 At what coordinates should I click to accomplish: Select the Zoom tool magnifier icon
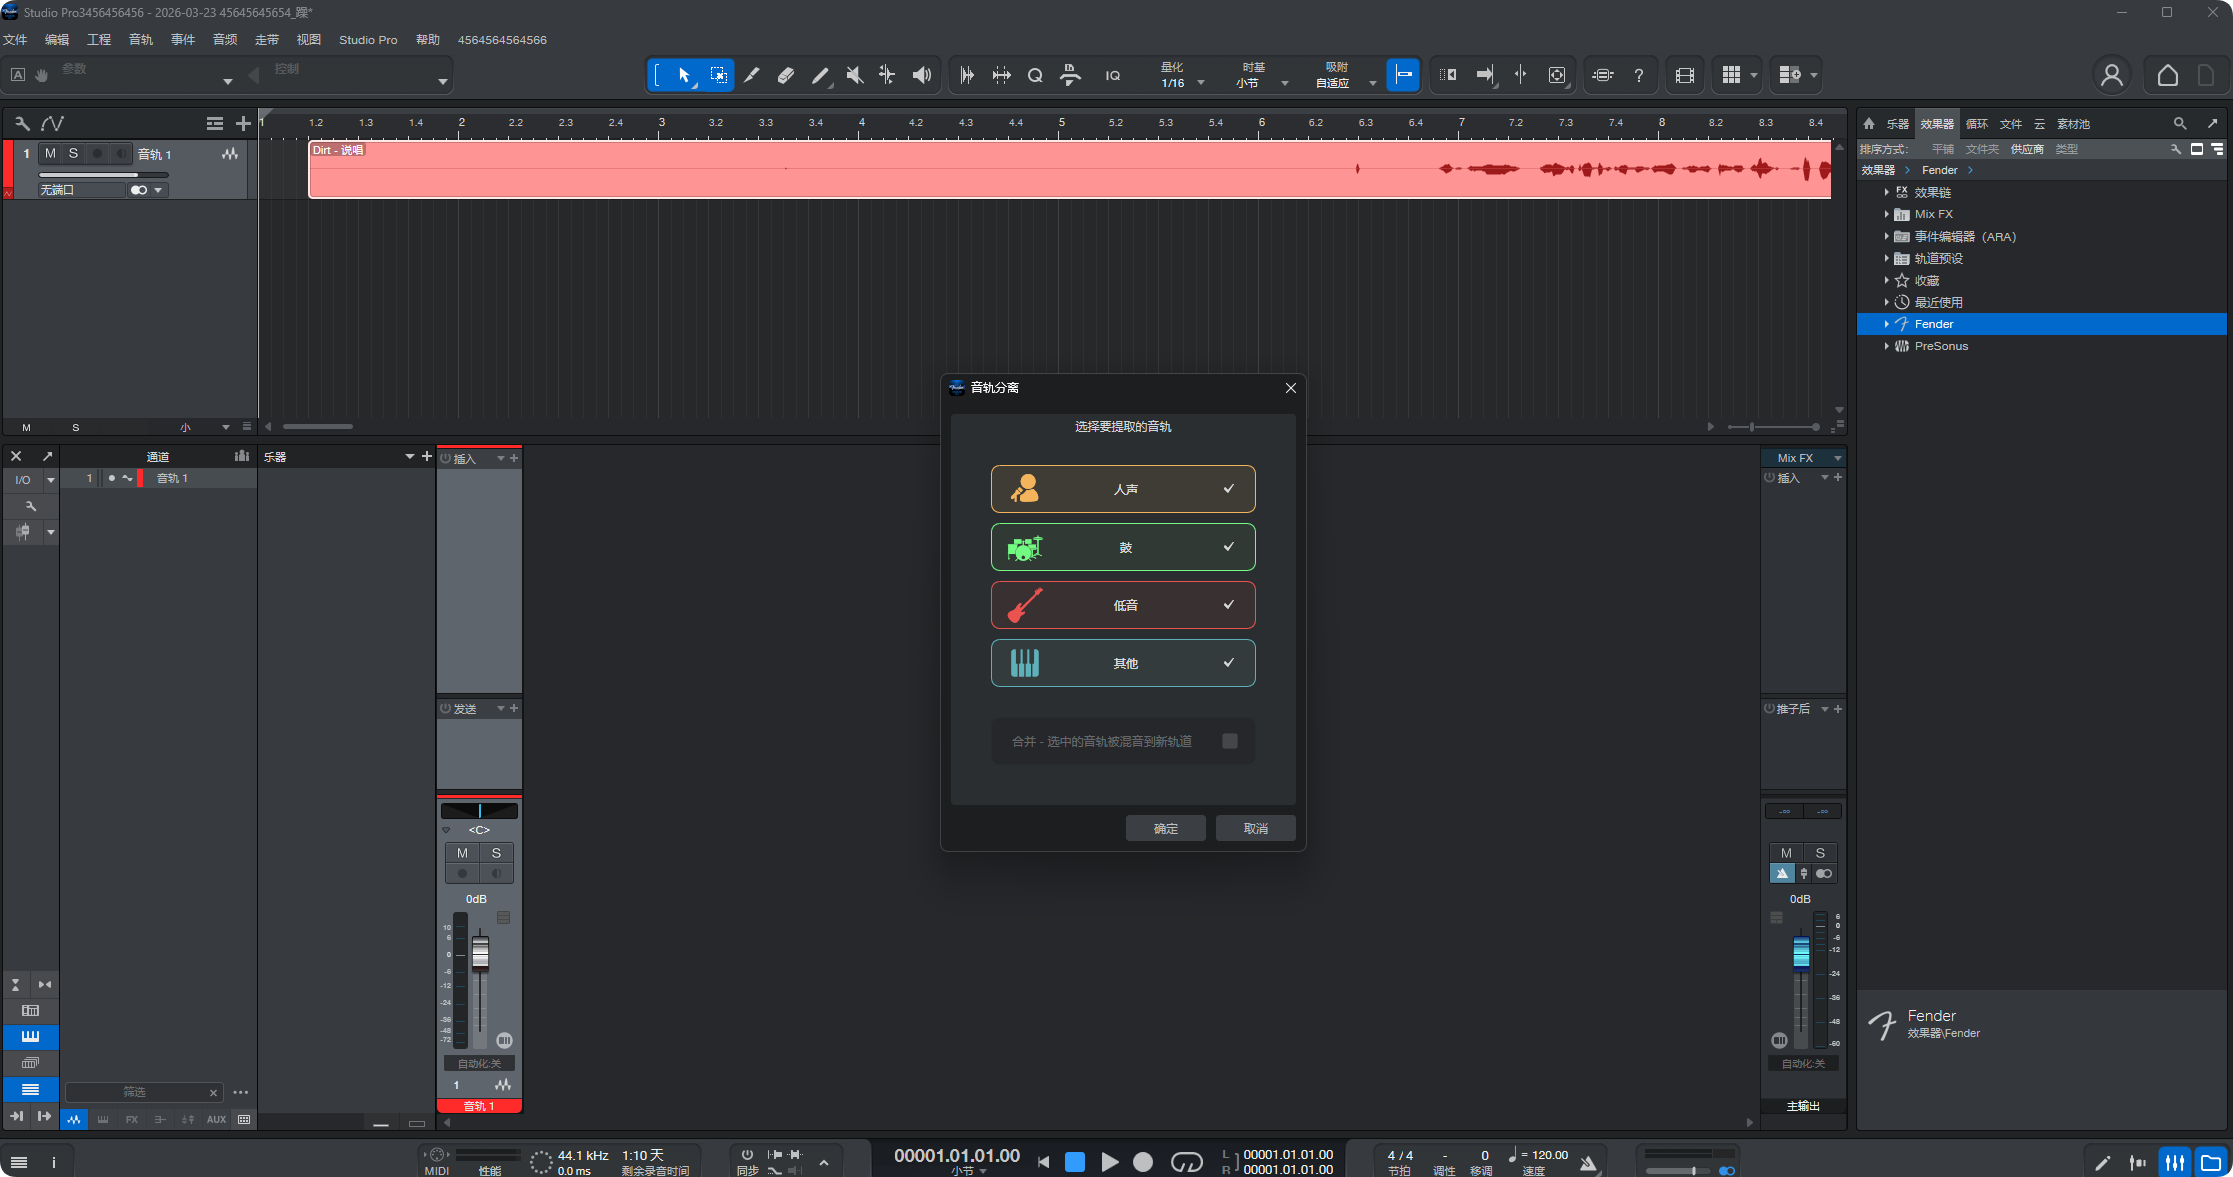pos(1035,75)
